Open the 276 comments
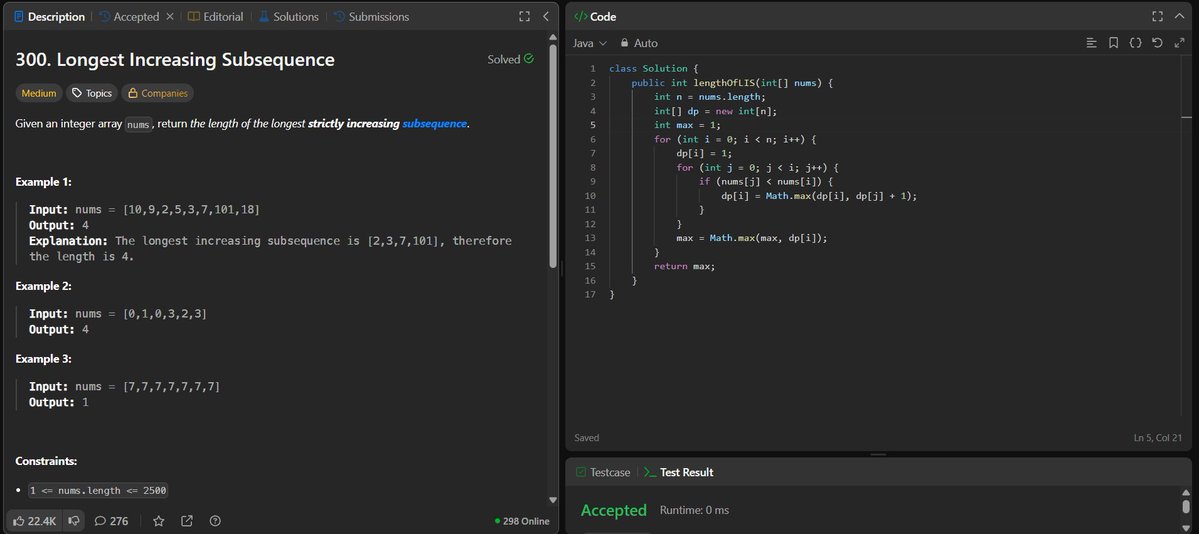The width and height of the screenshot is (1199, 534). 112,521
